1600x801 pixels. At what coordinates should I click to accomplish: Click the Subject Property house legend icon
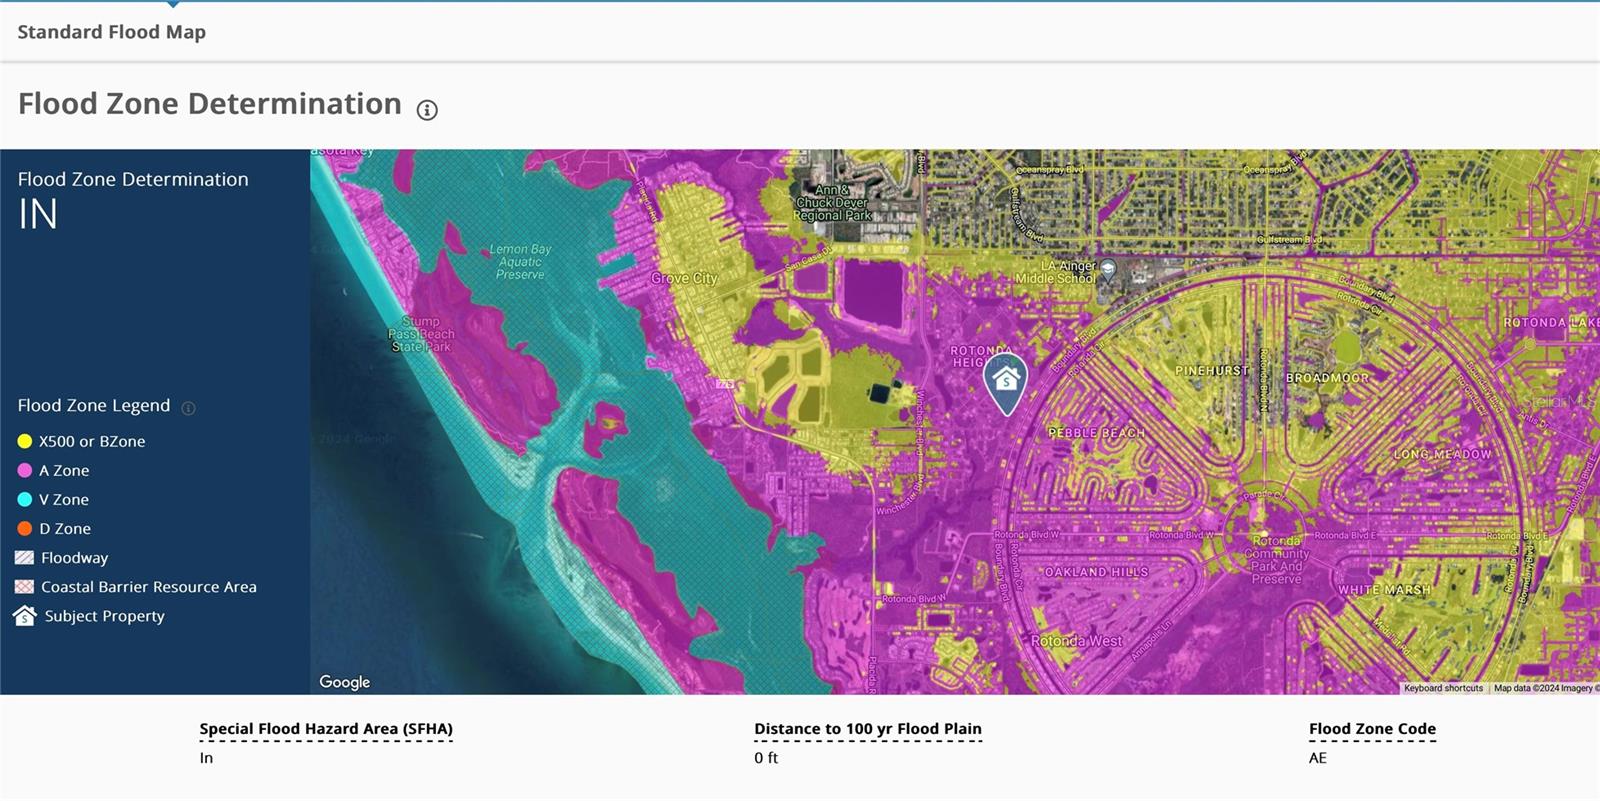pyautogui.click(x=25, y=616)
